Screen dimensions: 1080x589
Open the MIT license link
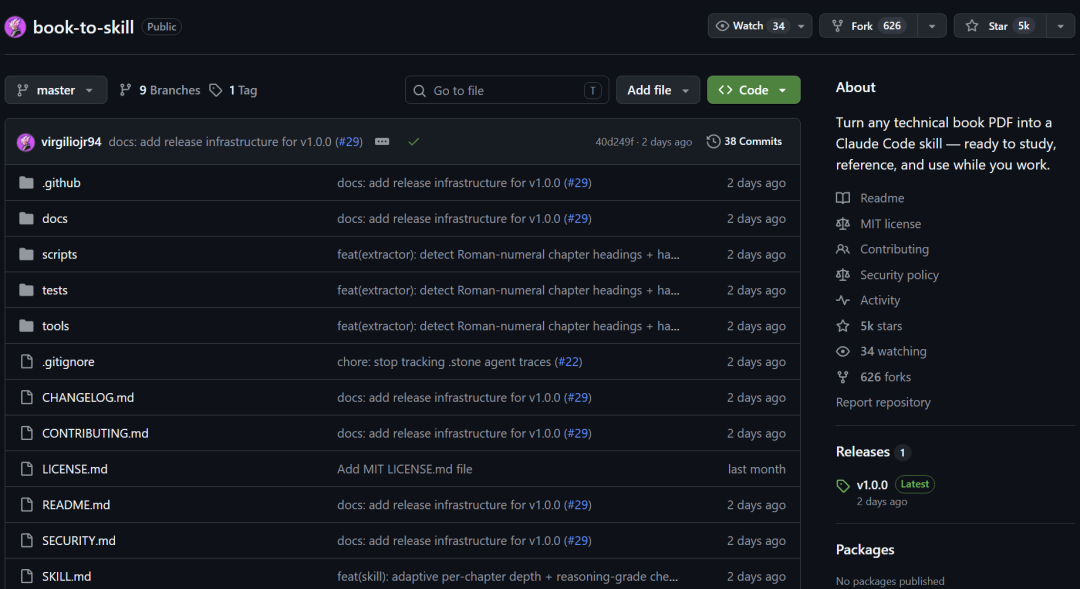[x=890, y=224]
